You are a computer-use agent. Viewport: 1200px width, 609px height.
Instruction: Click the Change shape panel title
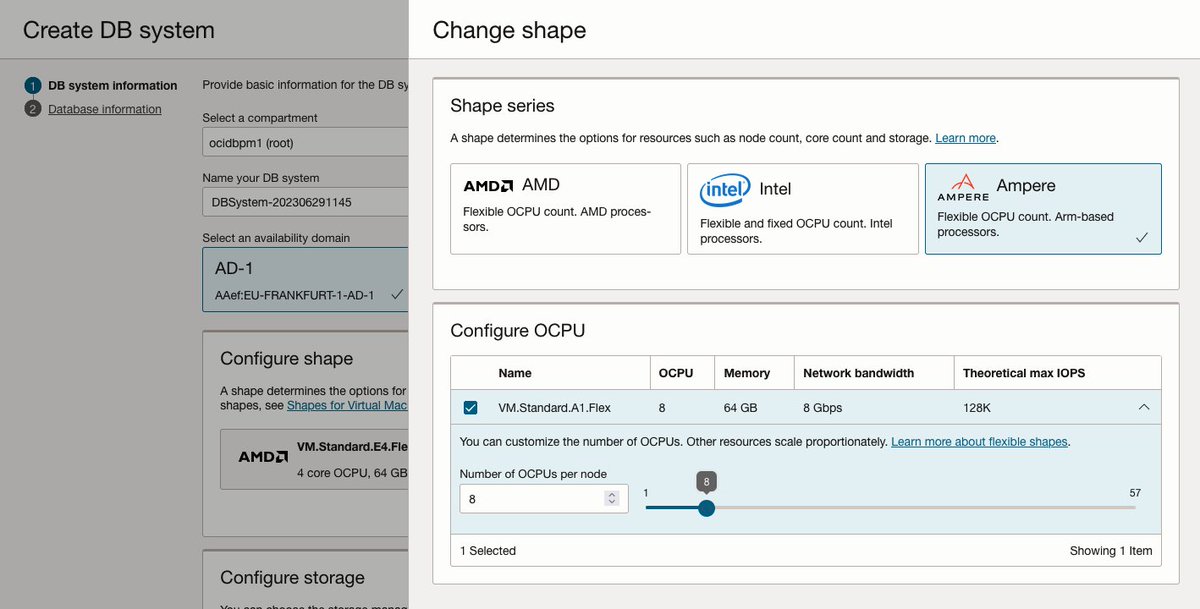pyautogui.click(x=509, y=30)
